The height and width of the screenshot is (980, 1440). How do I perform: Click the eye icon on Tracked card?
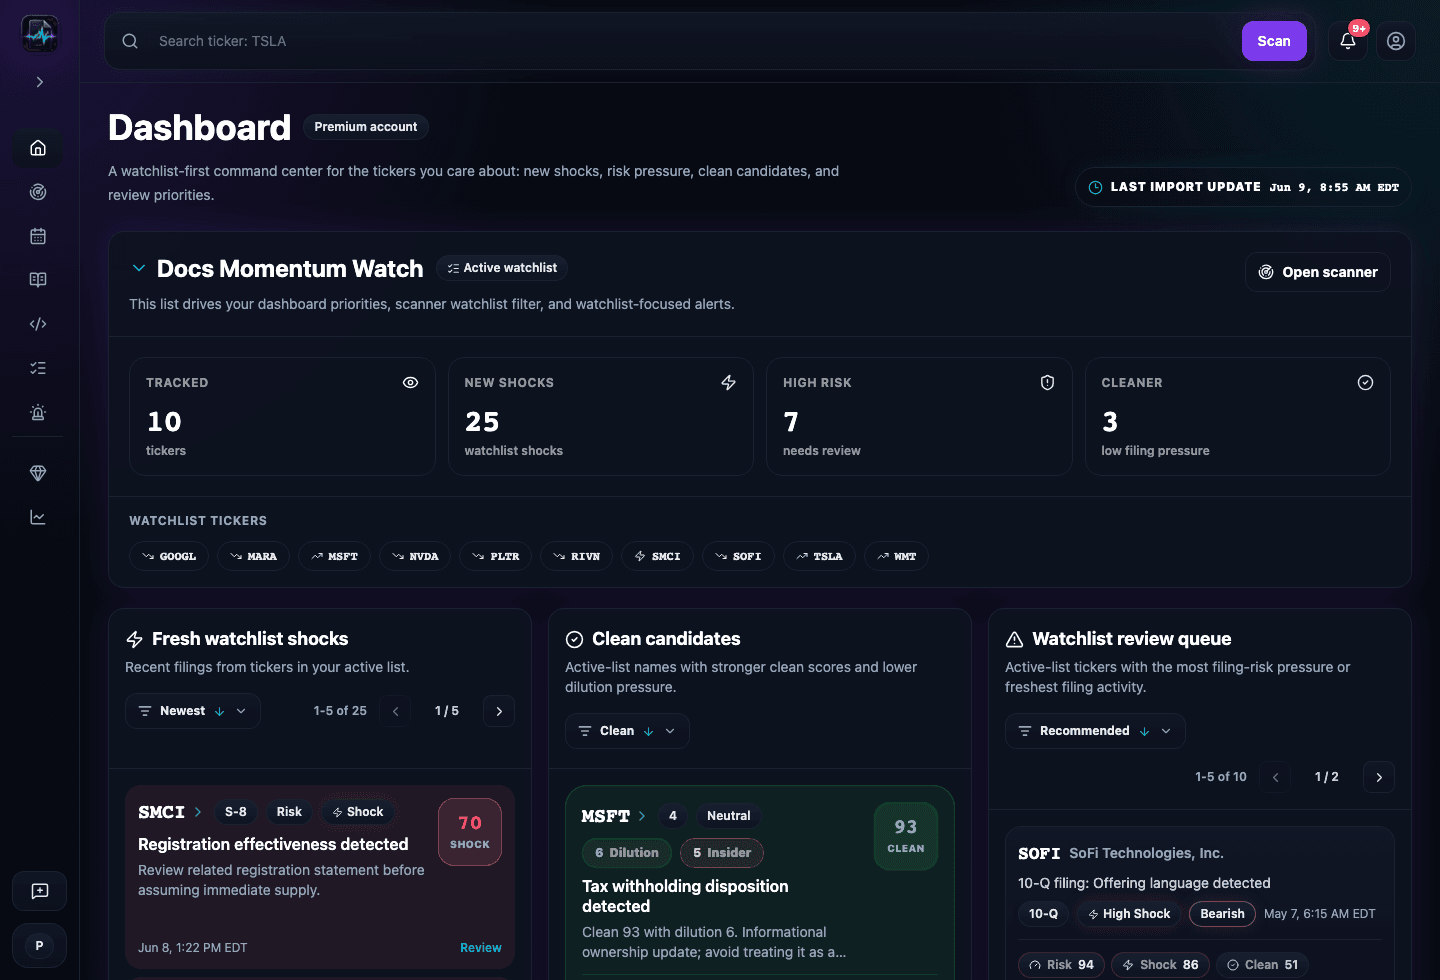(410, 383)
